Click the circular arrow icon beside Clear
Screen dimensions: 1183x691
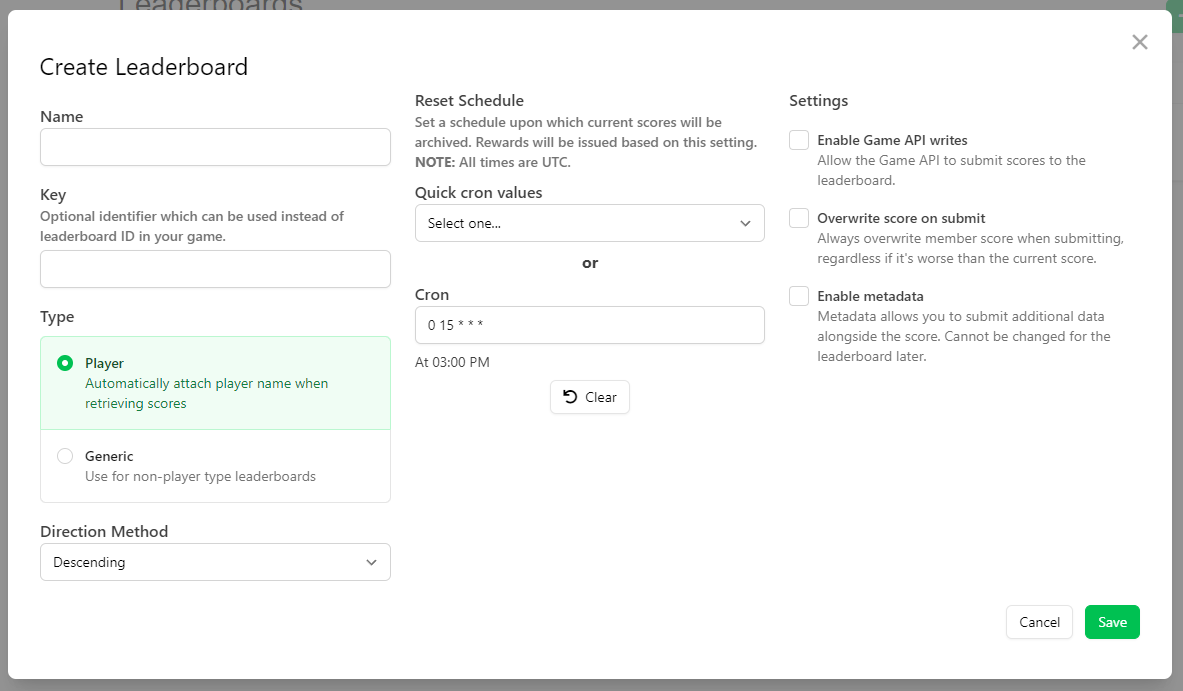(570, 397)
